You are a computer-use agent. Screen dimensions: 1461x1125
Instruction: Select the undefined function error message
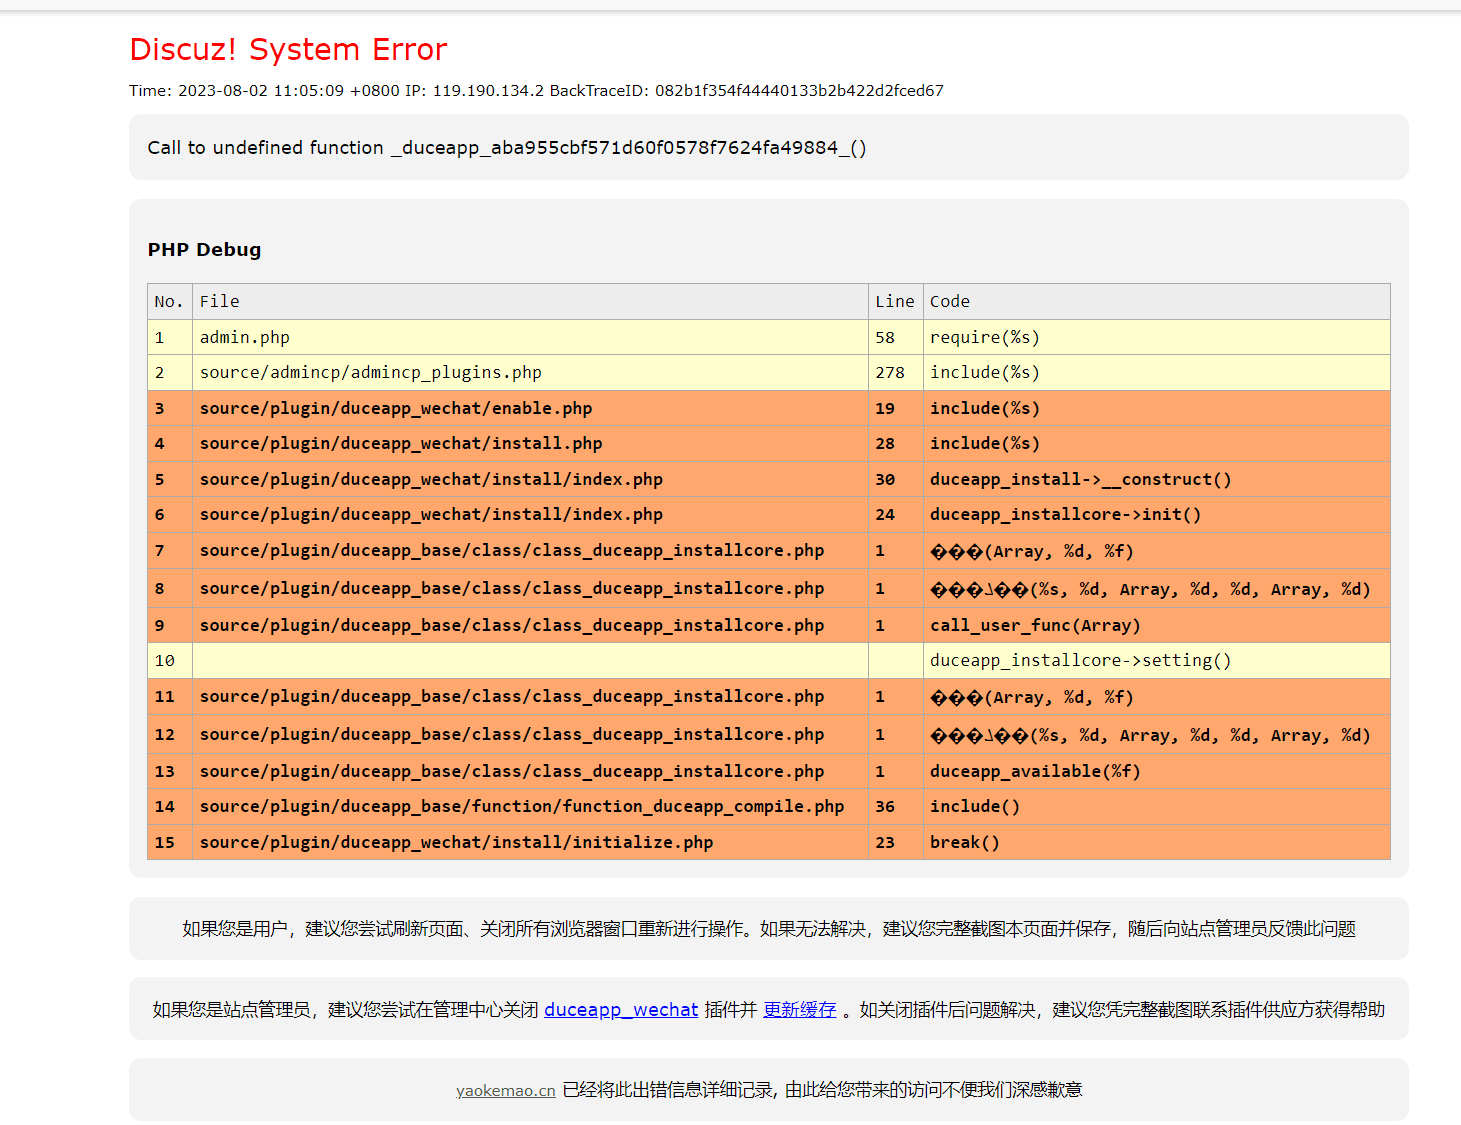507,147
